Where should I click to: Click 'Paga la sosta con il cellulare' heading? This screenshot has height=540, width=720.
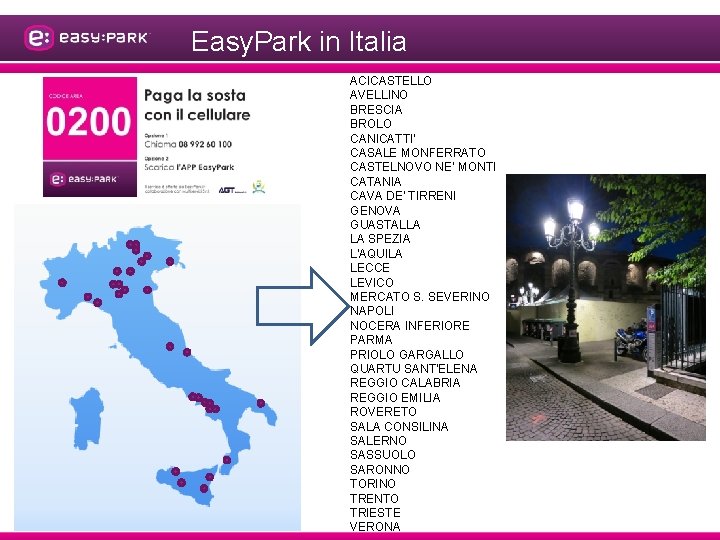tap(197, 105)
